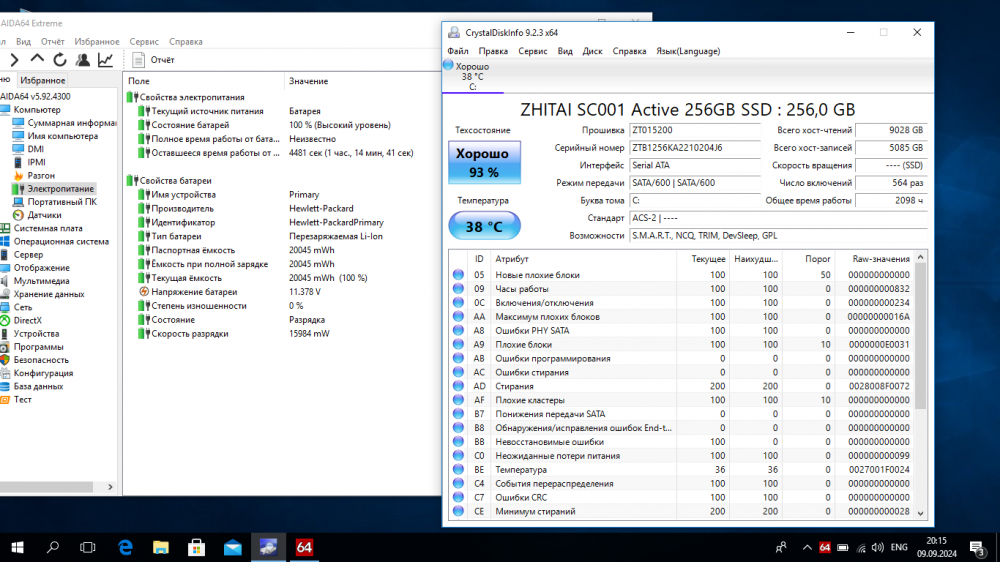Click the Отчёт report button in AIDA64

coord(153,60)
